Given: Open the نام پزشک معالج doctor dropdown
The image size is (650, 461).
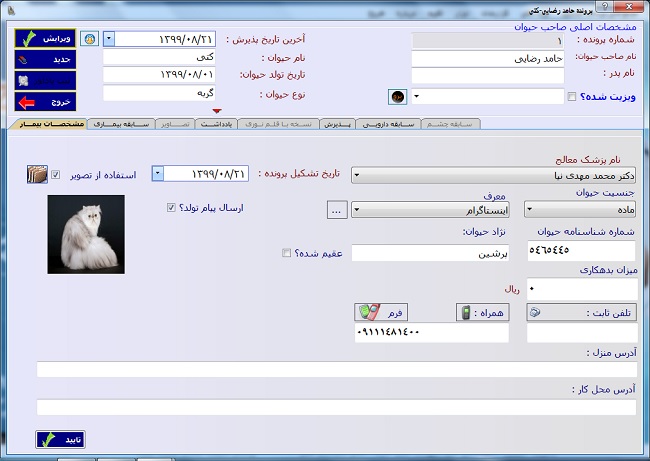Looking at the screenshot, I should click(496, 174).
